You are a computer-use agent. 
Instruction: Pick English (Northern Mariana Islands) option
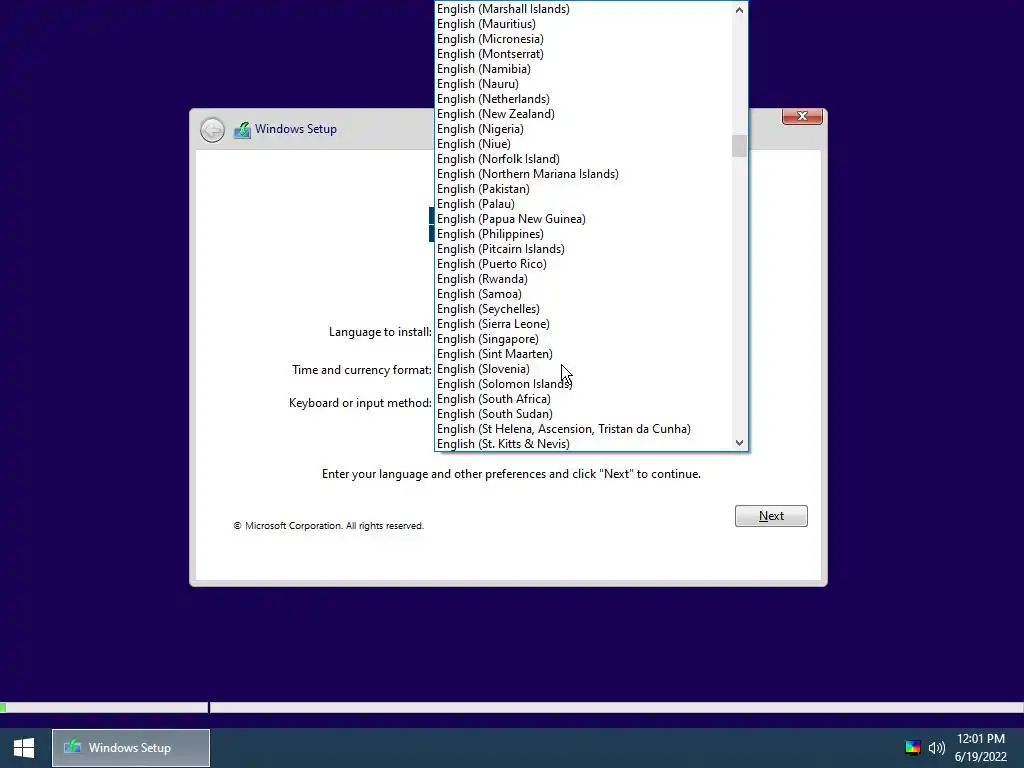click(x=583, y=174)
